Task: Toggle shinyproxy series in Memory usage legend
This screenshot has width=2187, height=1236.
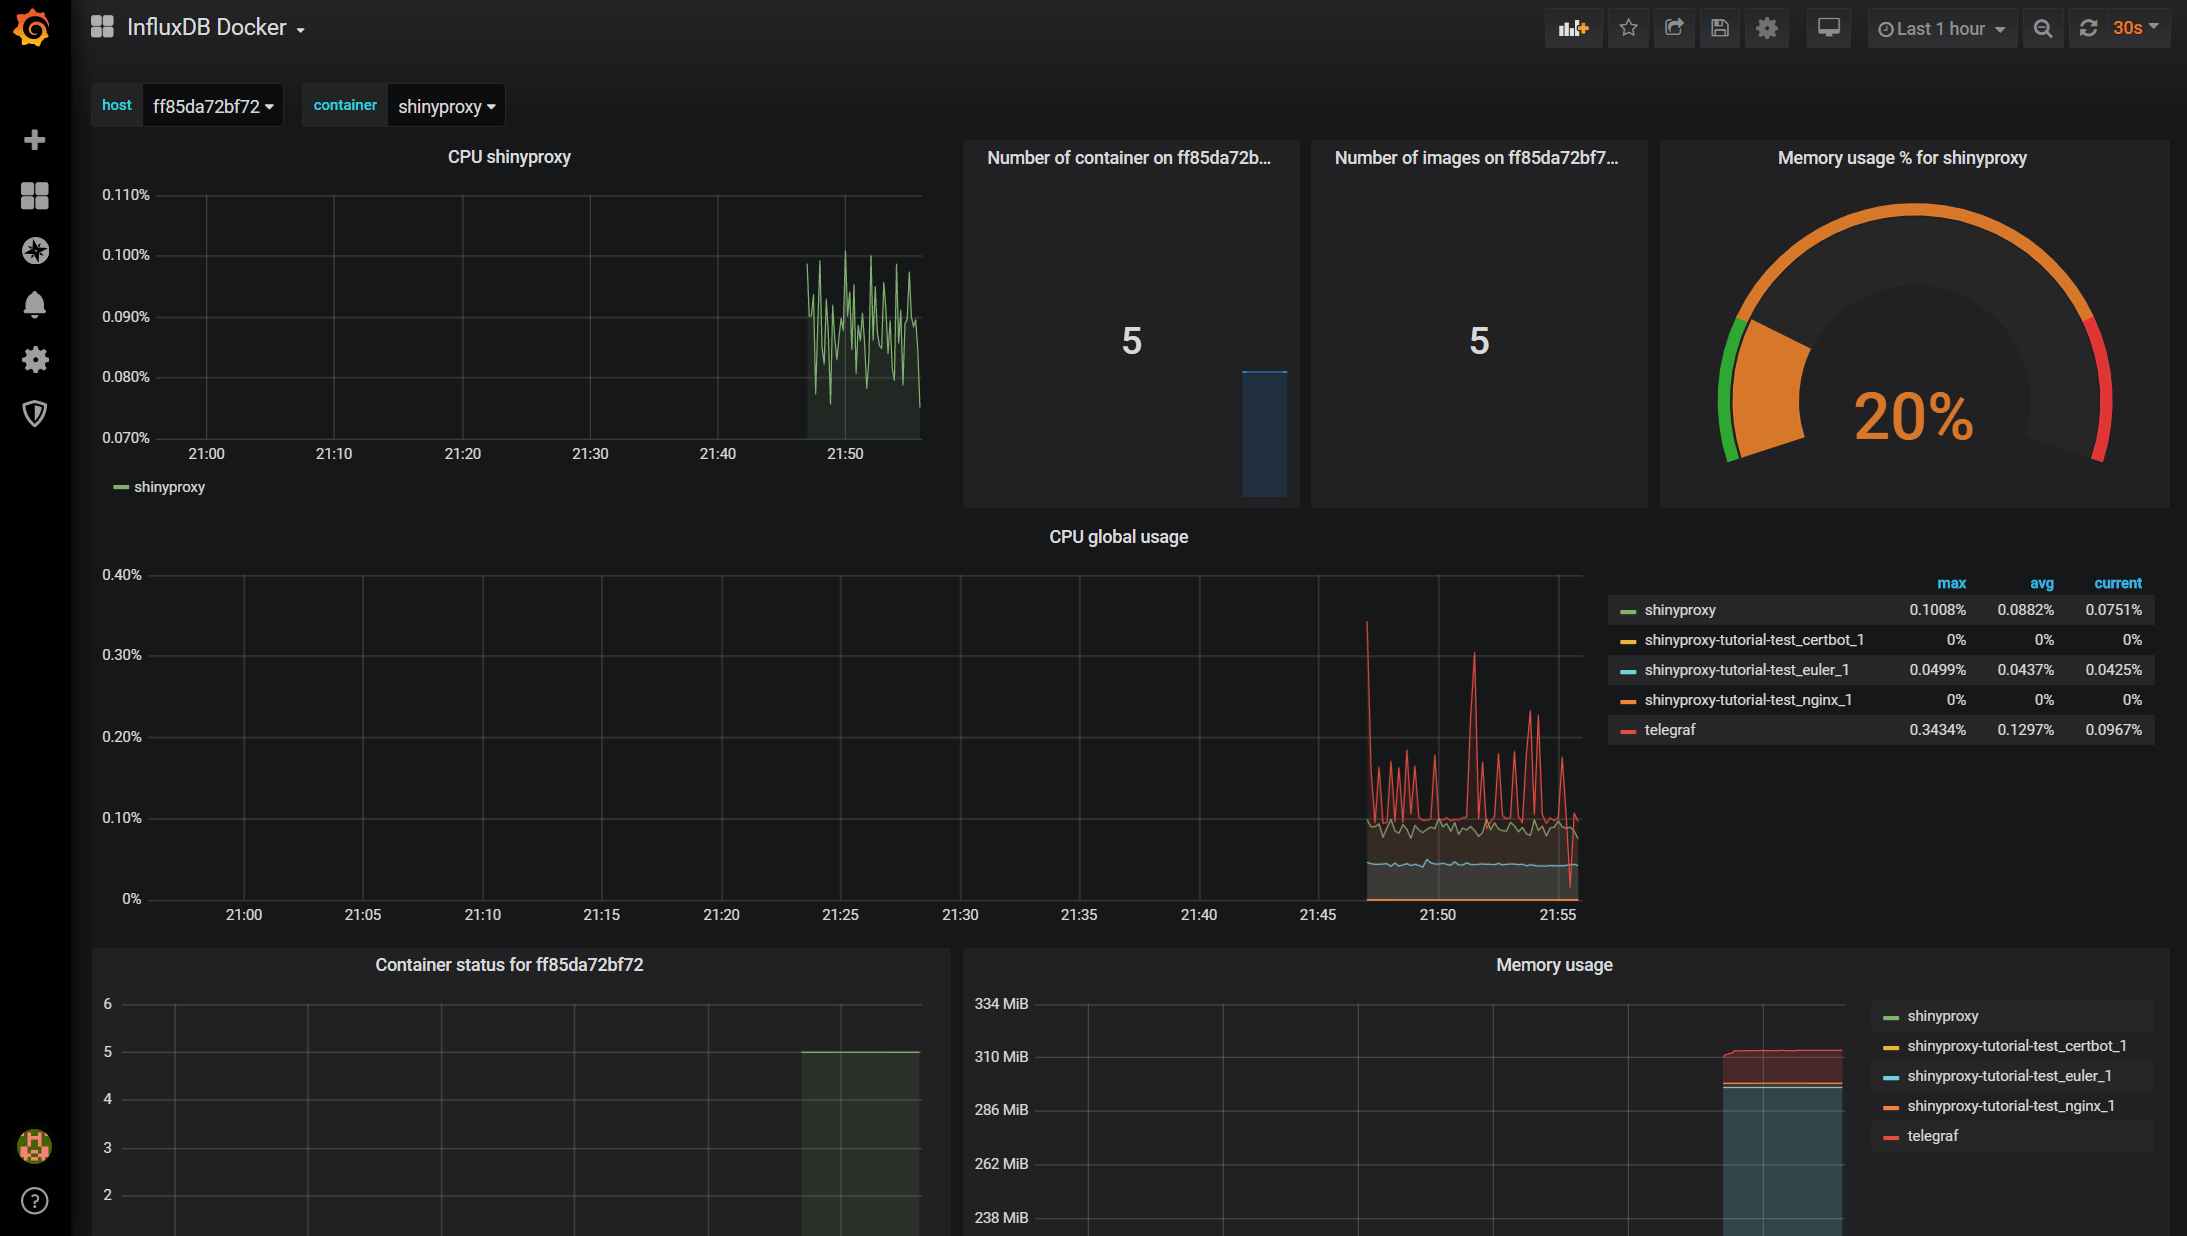Action: (x=1942, y=1016)
